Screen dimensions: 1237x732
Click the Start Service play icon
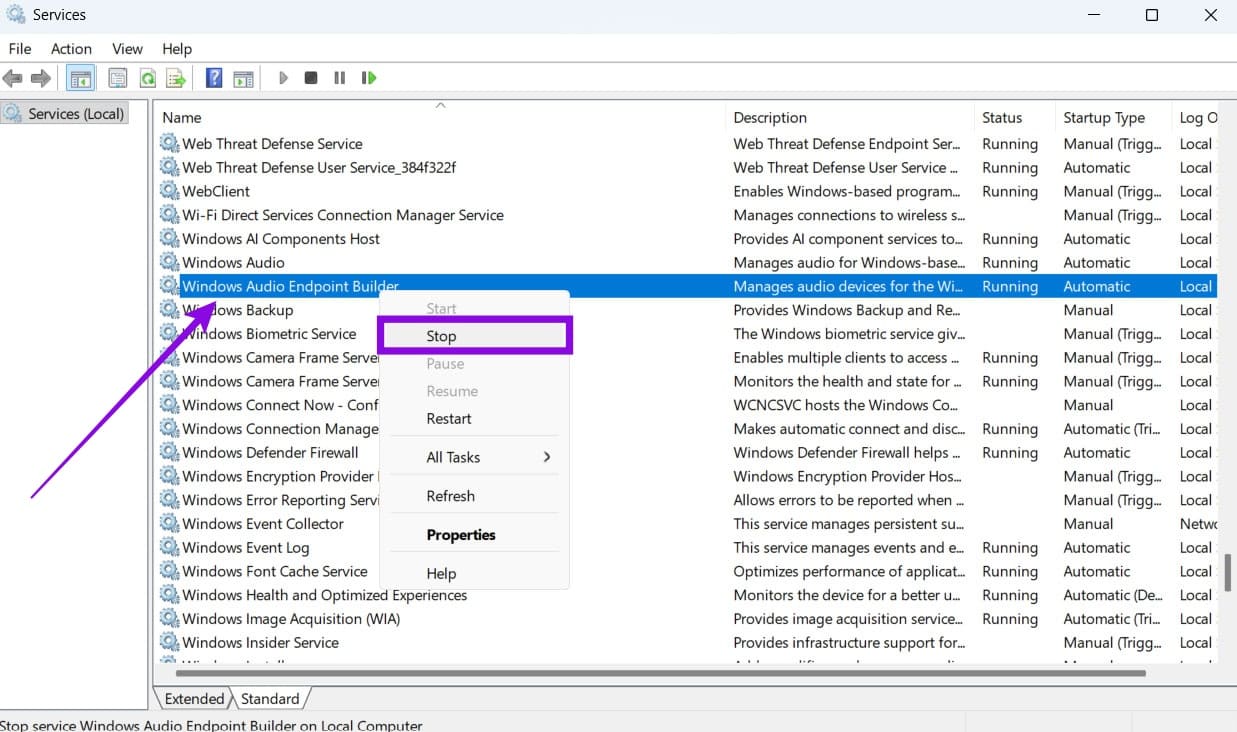[x=283, y=78]
